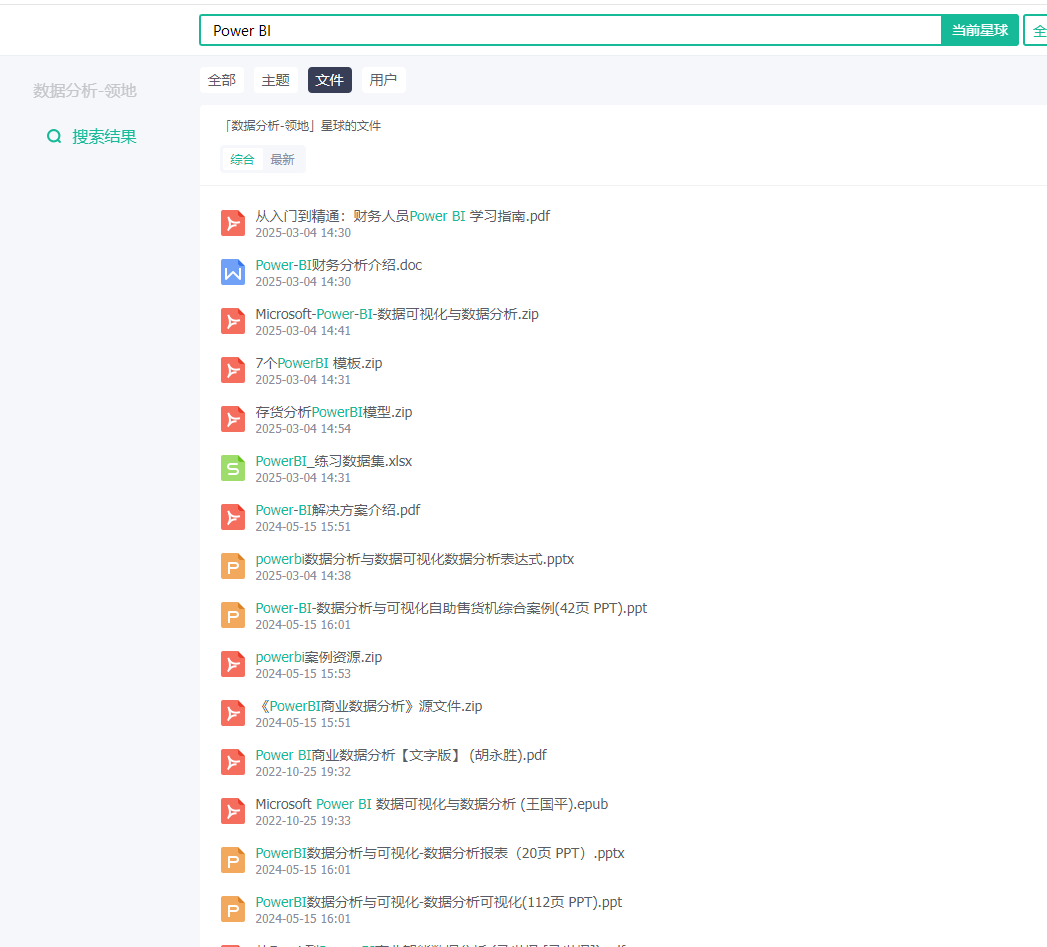
Task: Open PowerBI数据分析报表（20页 PPT）.pptx
Action: tap(440, 853)
